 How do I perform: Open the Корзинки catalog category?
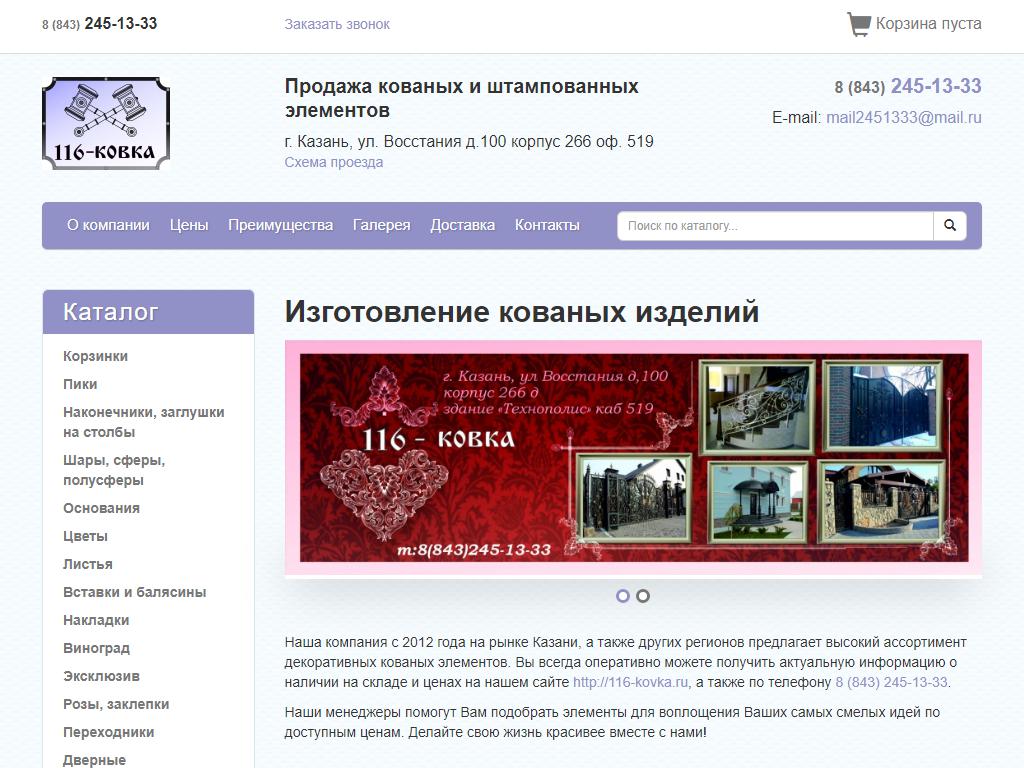tap(95, 356)
